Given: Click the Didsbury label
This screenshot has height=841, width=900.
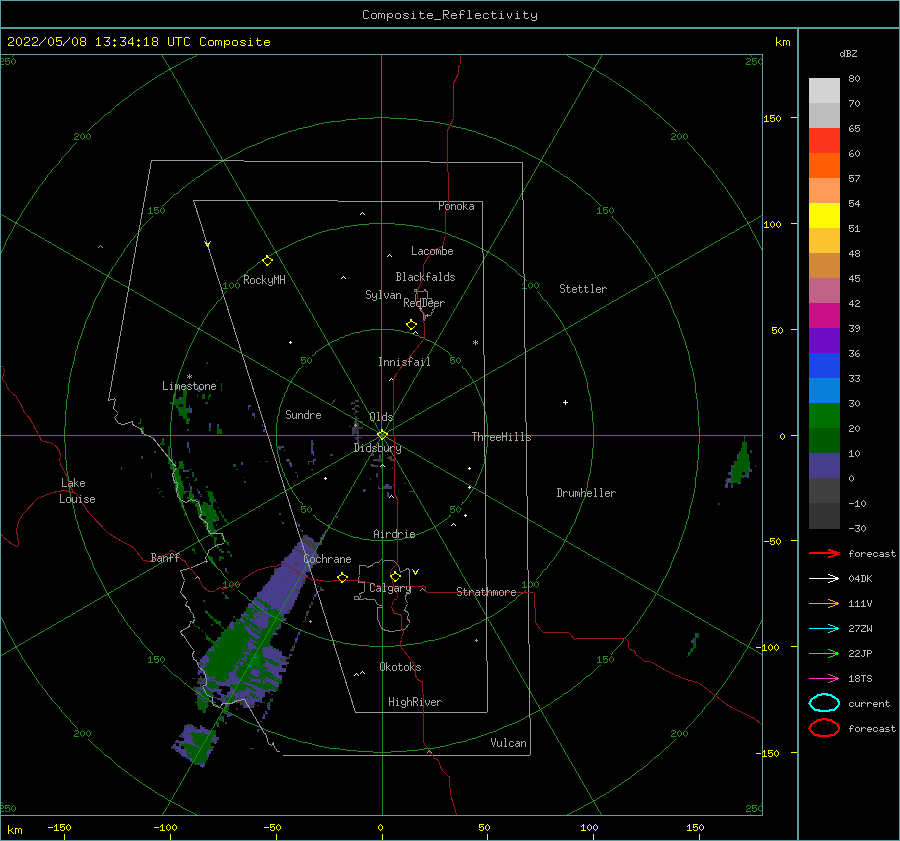Looking at the screenshot, I should coord(378,448).
